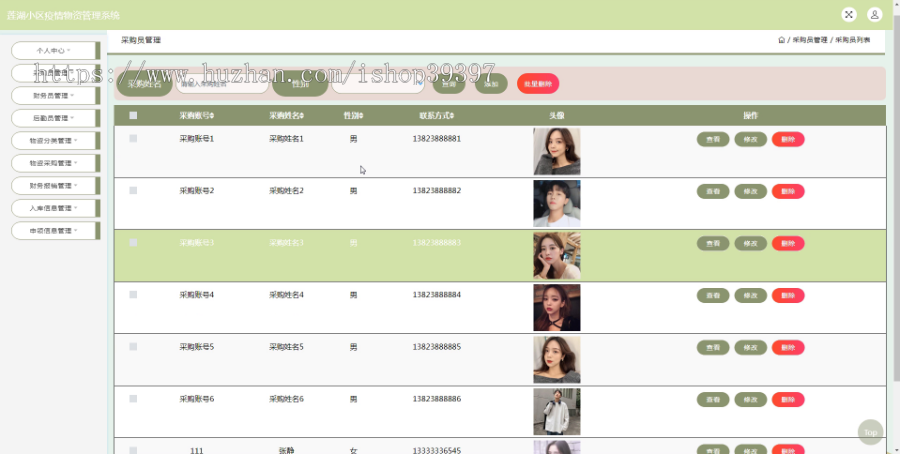This screenshot has width=900, height=454.
Task: Click the fullscreen toggle icon in header
Action: 849,15
